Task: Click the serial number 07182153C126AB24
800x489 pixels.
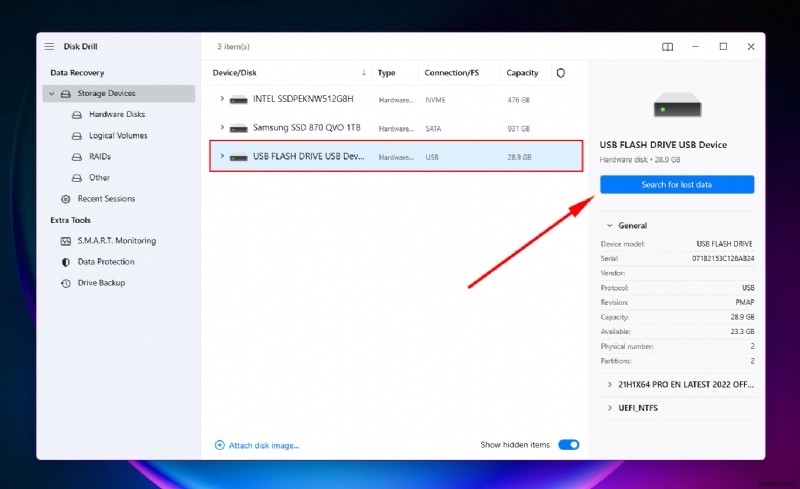Action: 723,258
